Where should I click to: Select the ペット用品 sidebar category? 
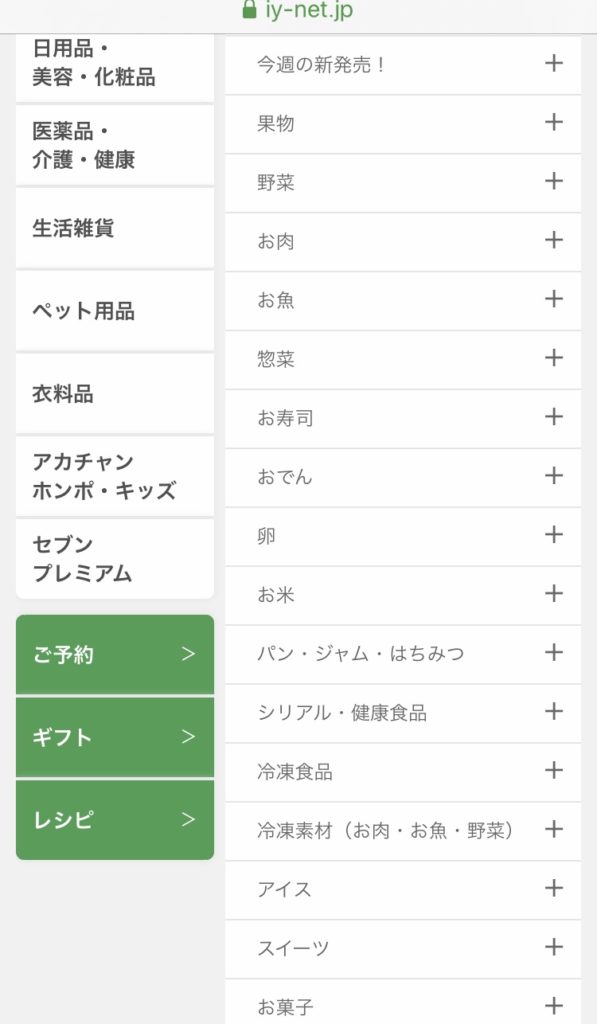pyautogui.click(x=115, y=311)
